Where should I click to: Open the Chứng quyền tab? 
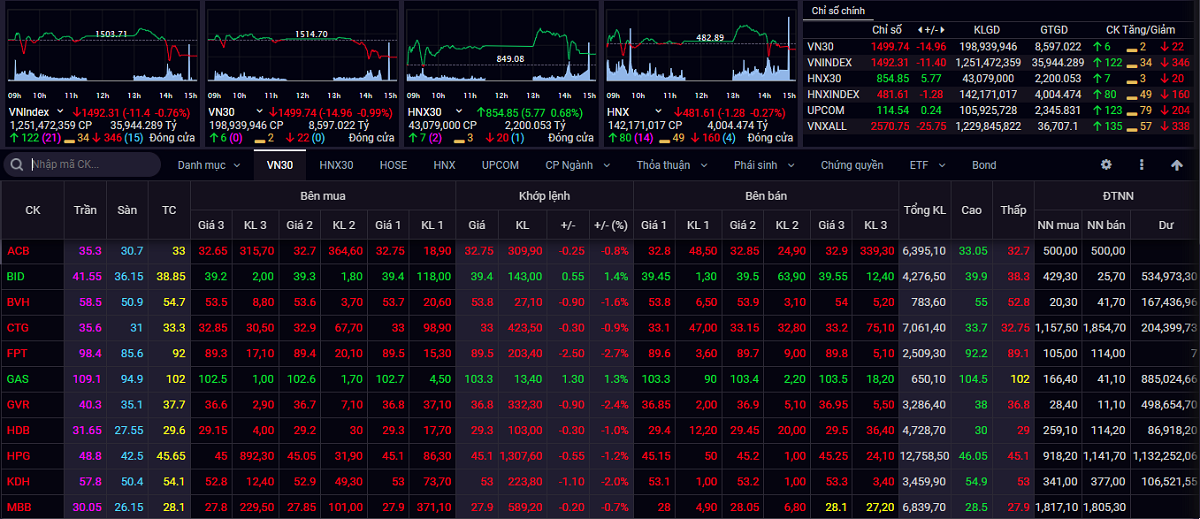click(852, 165)
